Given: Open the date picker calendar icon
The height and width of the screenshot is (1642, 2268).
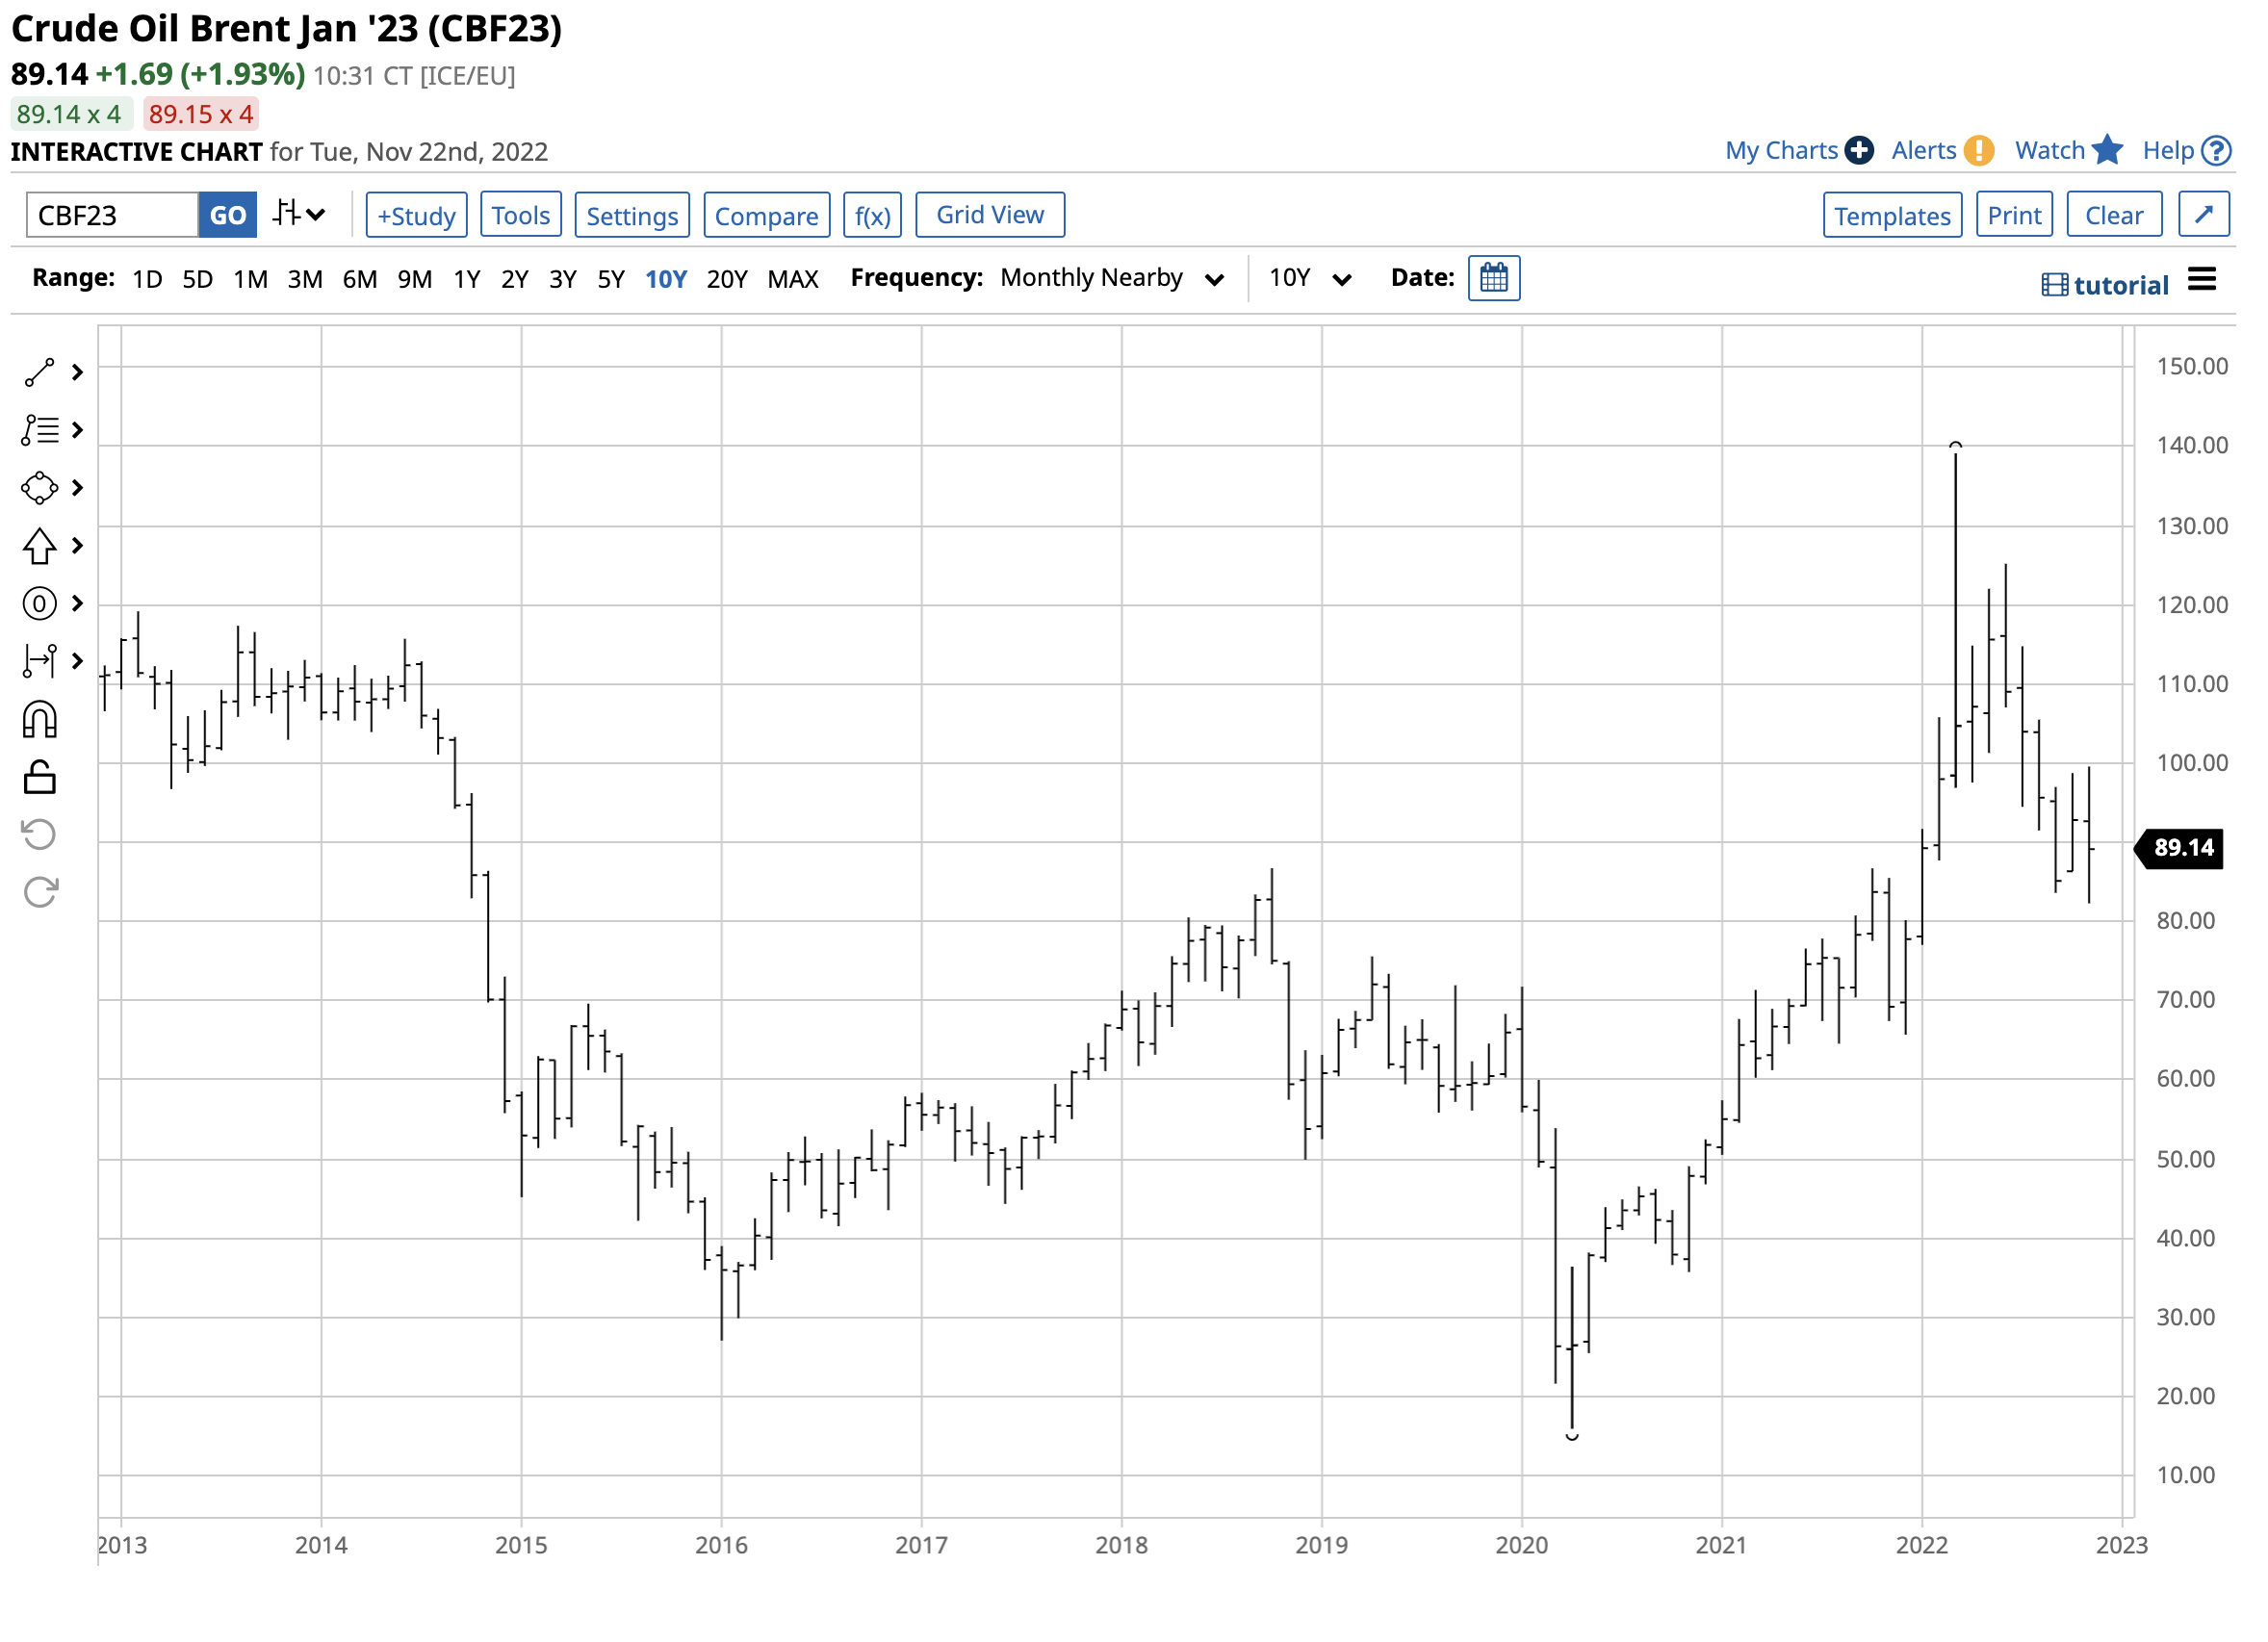Looking at the screenshot, I should (1495, 279).
